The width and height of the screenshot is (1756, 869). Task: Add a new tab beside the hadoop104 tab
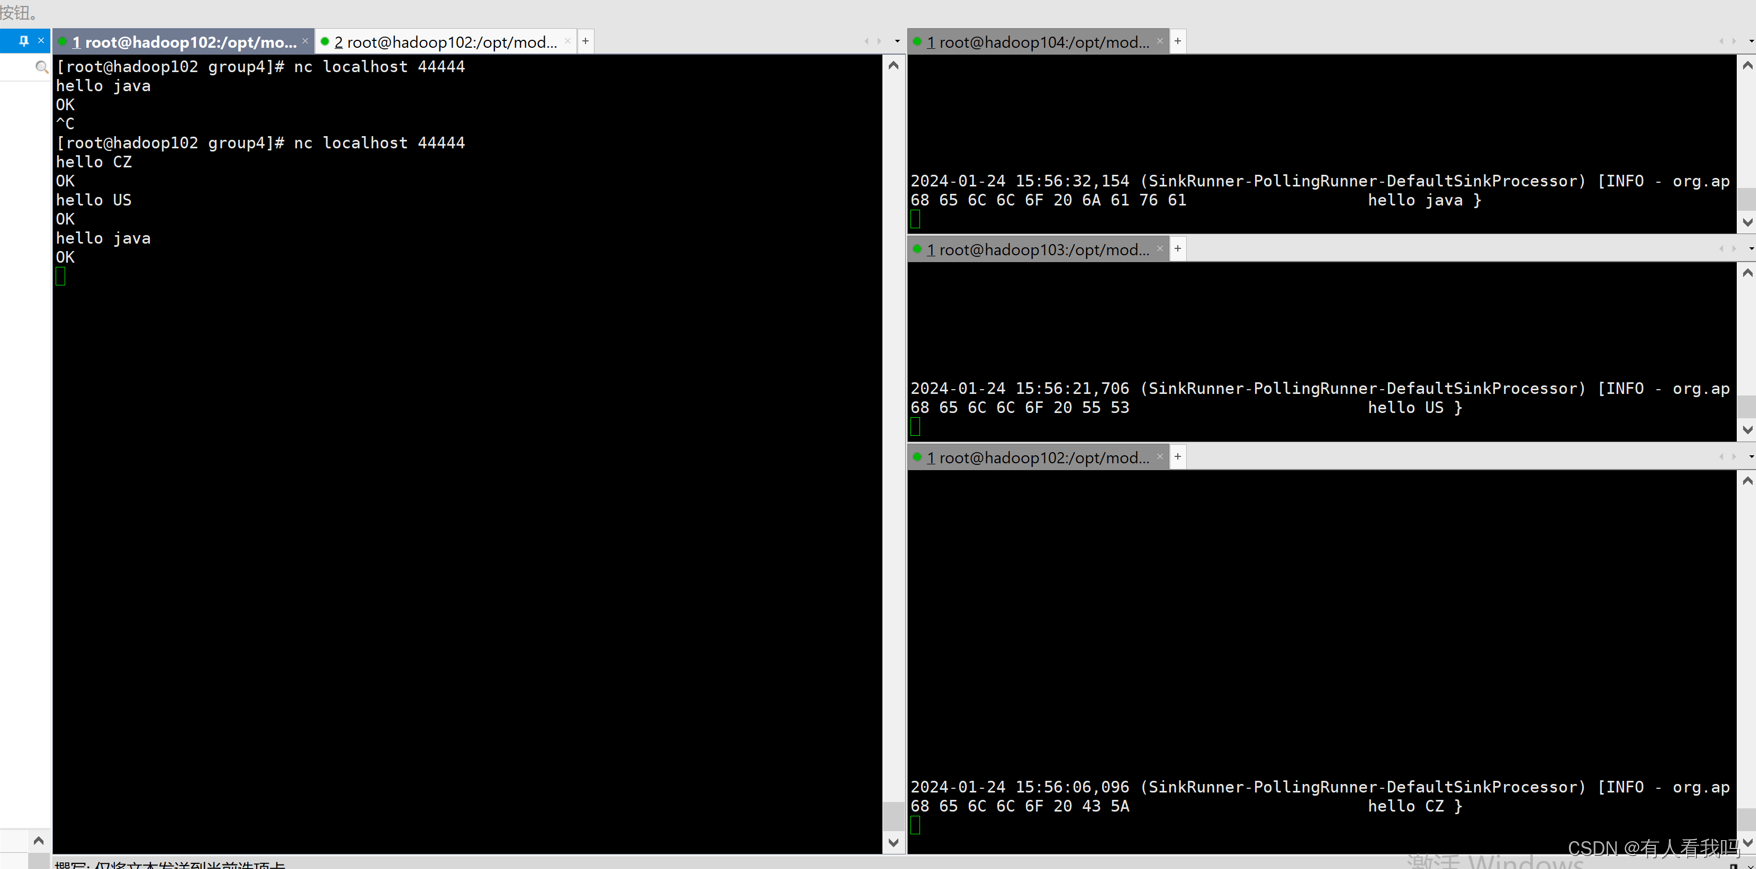(1178, 41)
